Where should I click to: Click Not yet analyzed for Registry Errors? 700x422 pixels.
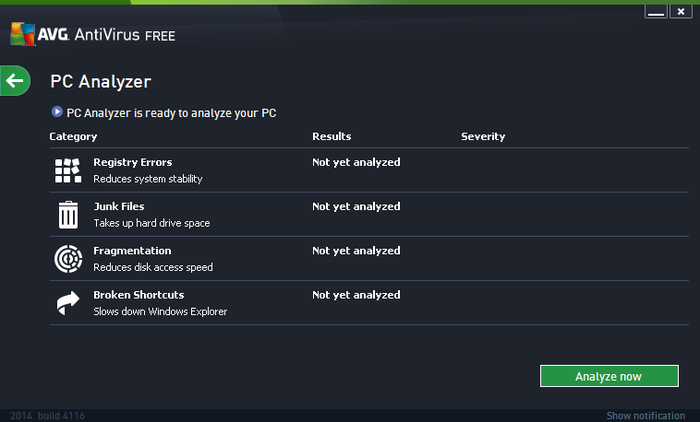click(356, 162)
